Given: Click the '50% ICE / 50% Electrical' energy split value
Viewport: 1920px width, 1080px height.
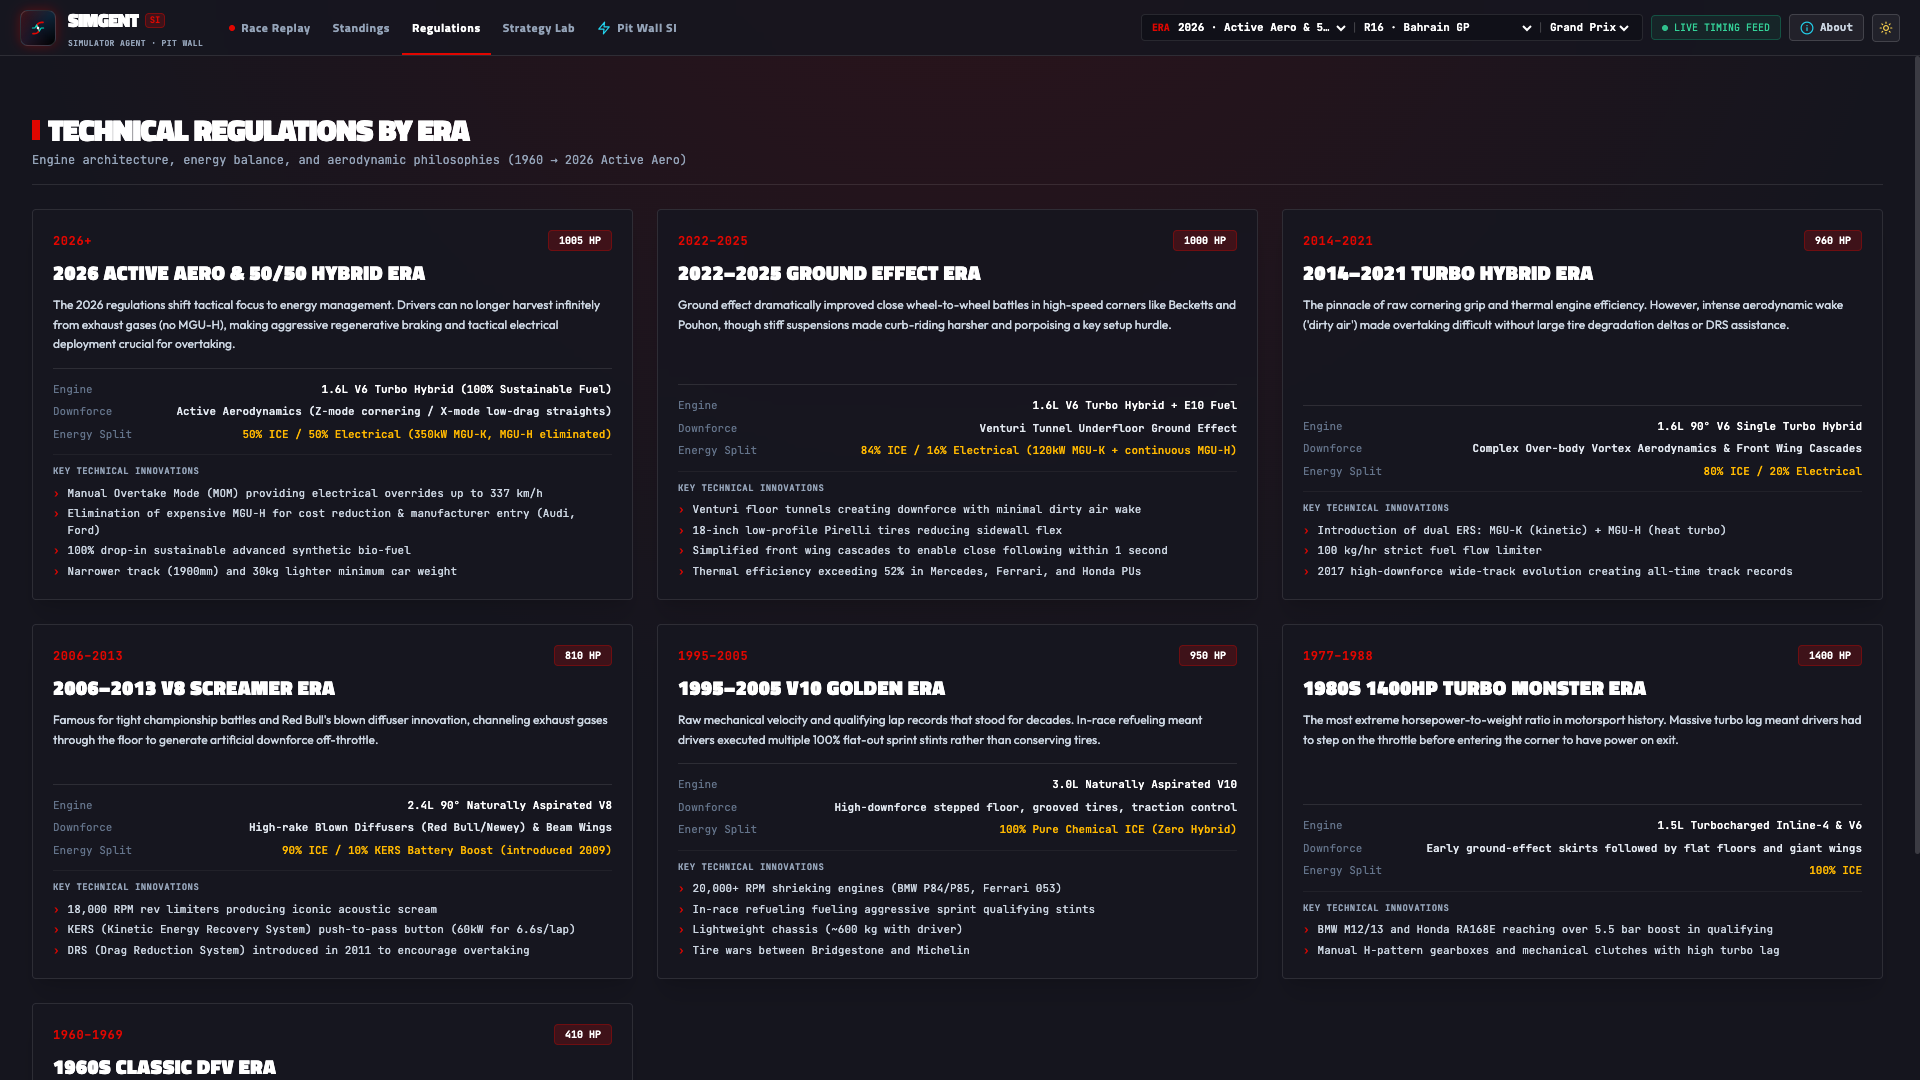Looking at the screenshot, I should (x=427, y=434).
